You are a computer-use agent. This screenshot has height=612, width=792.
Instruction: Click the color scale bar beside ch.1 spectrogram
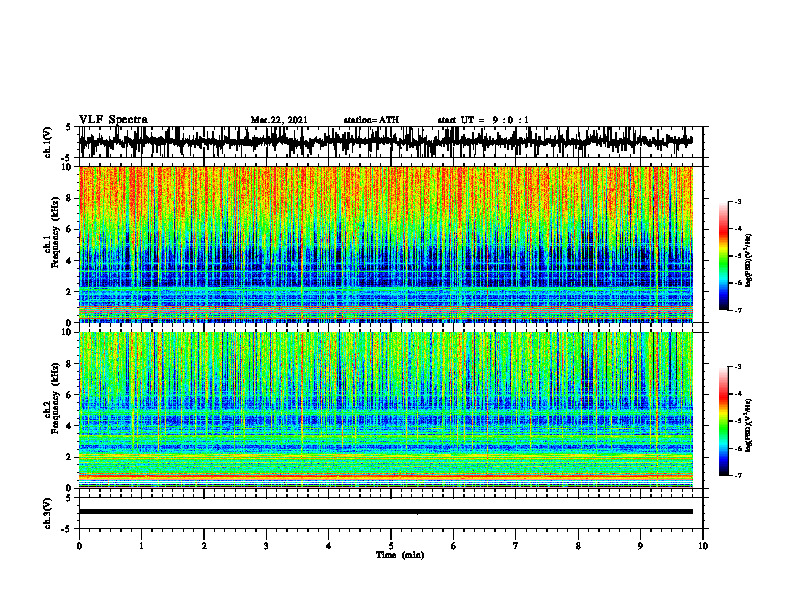point(724,256)
